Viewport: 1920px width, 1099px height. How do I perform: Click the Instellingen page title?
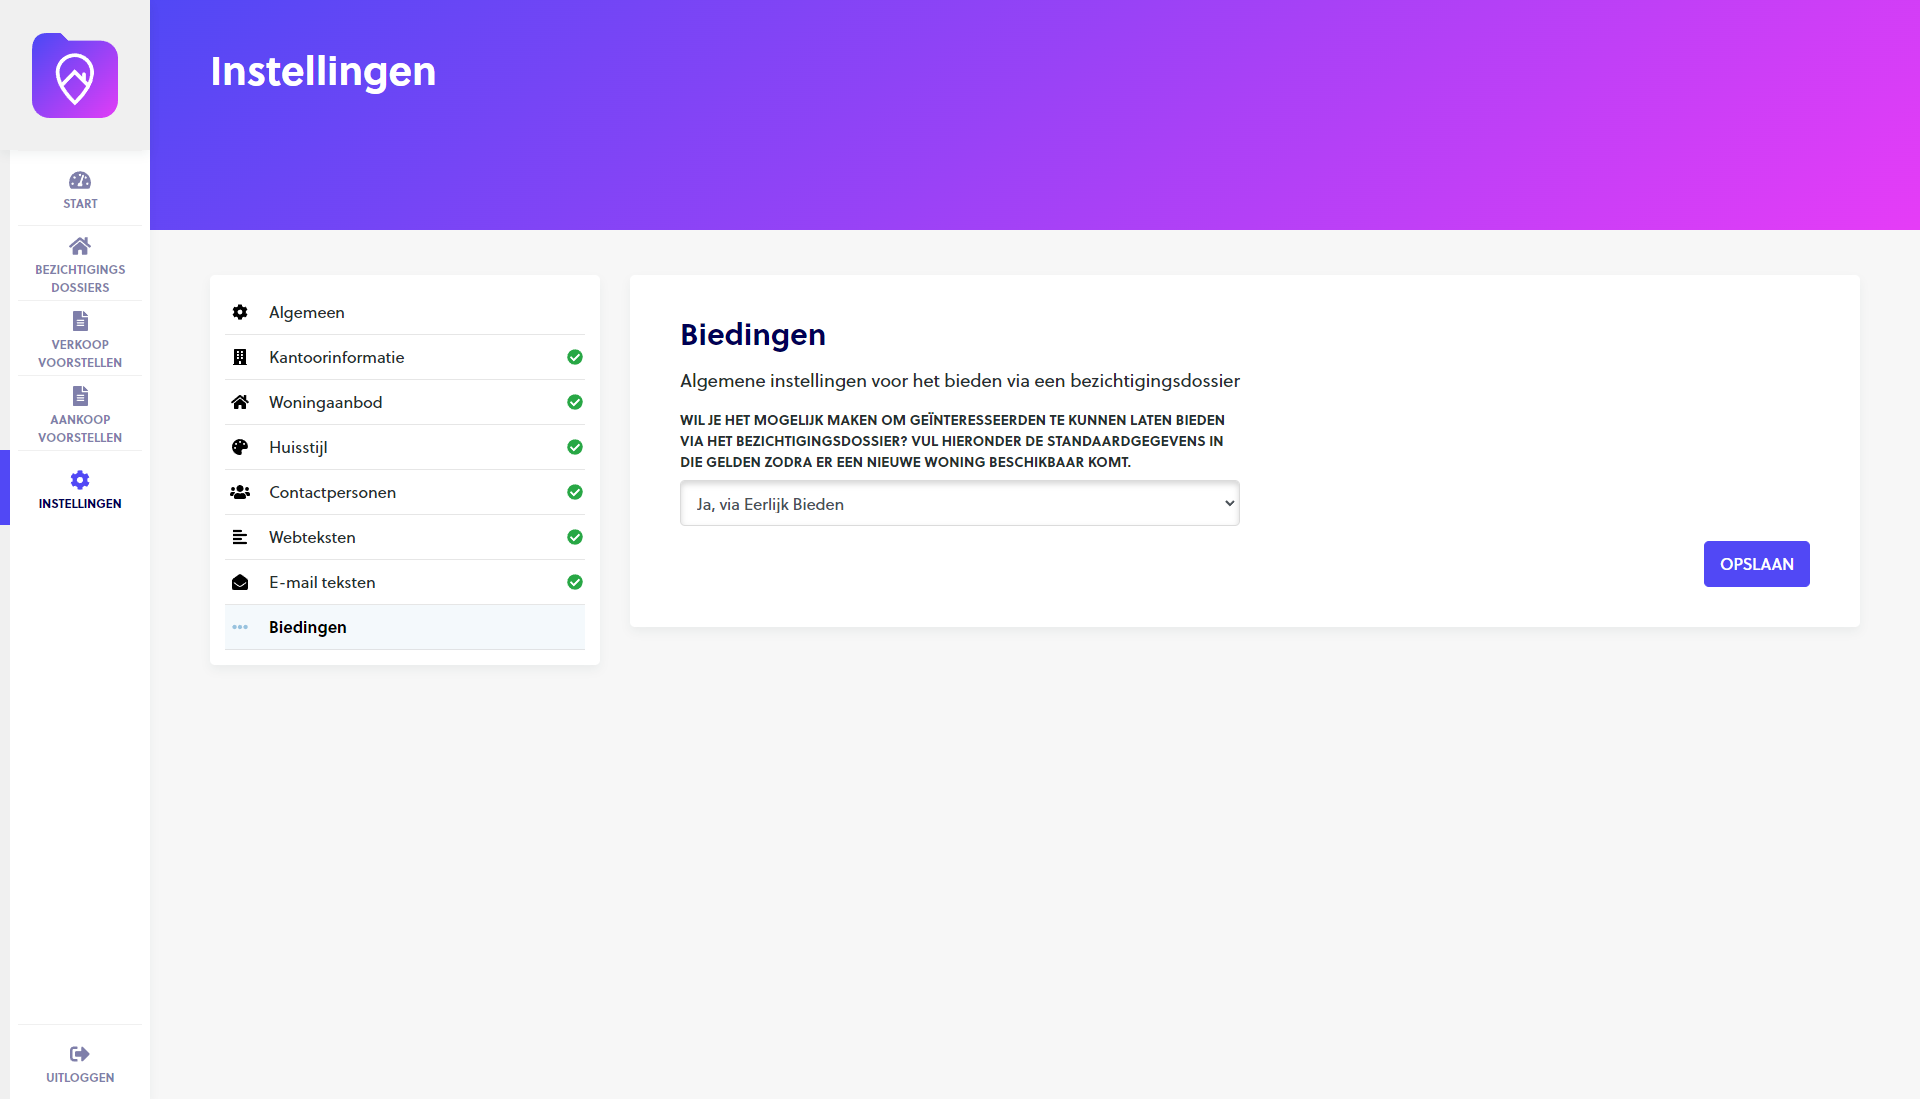323,71
